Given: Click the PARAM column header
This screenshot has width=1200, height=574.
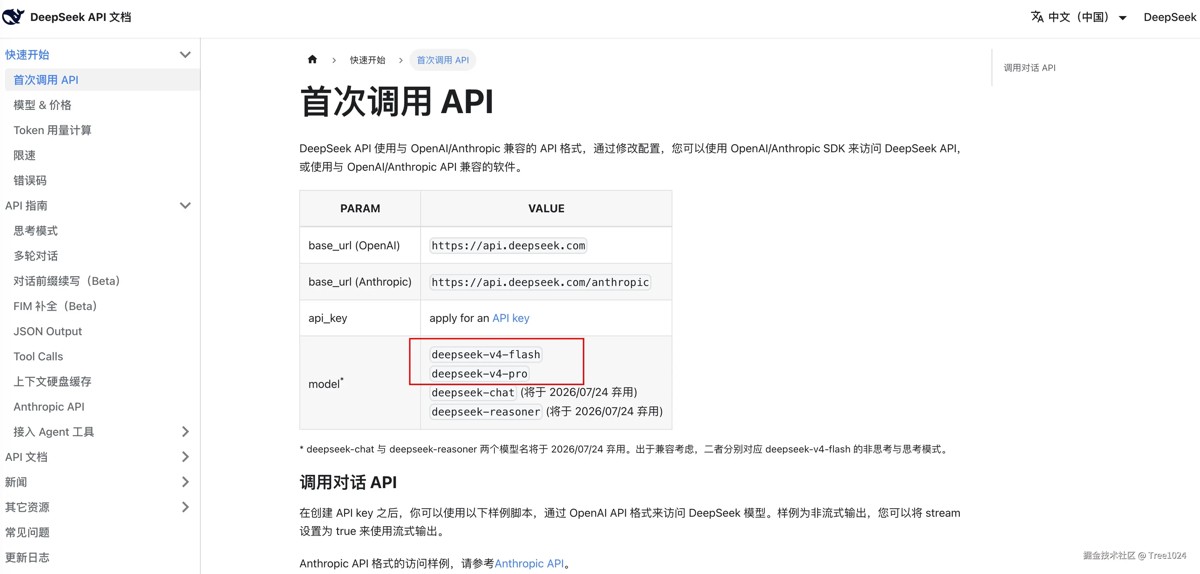Looking at the screenshot, I should [360, 208].
